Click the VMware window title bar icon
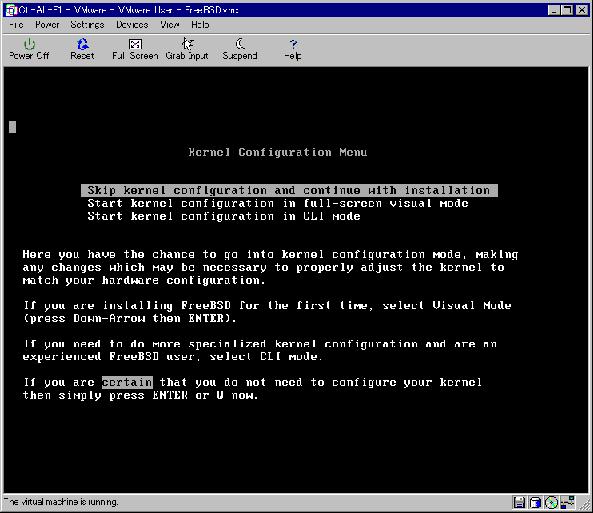593x513 pixels. pyautogui.click(x=11, y=10)
